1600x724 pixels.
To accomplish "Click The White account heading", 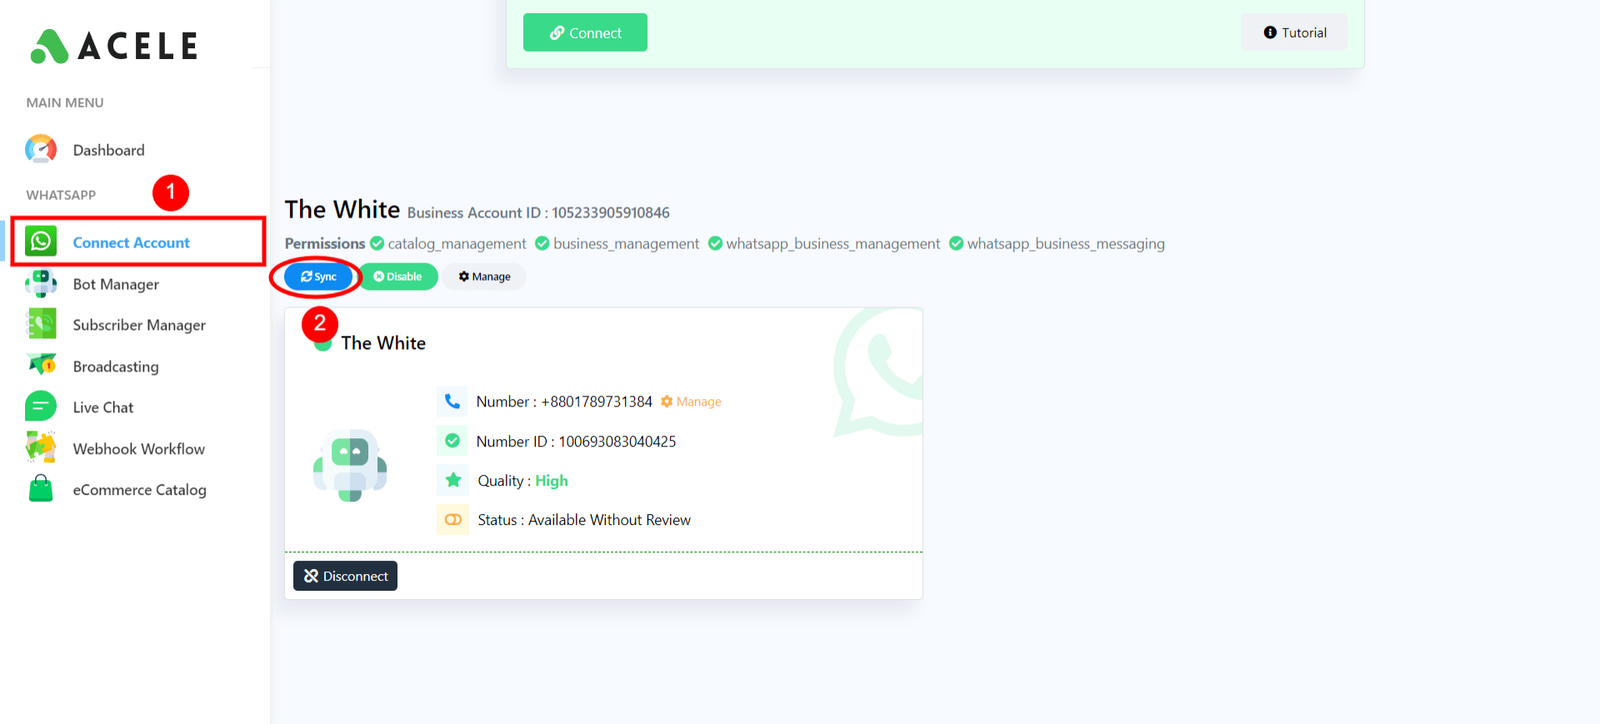I will pyautogui.click(x=342, y=209).
